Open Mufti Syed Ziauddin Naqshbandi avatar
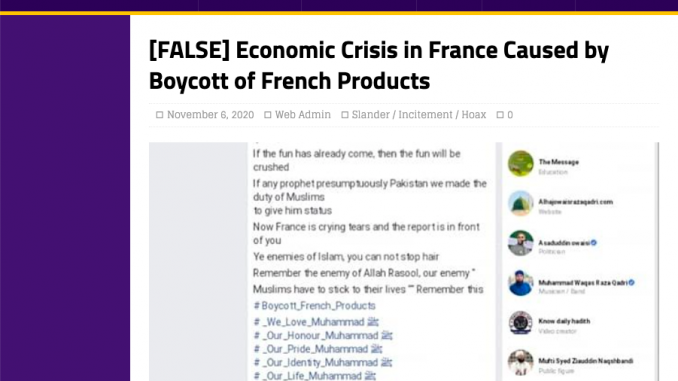The height and width of the screenshot is (381, 678). pos(521,362)
